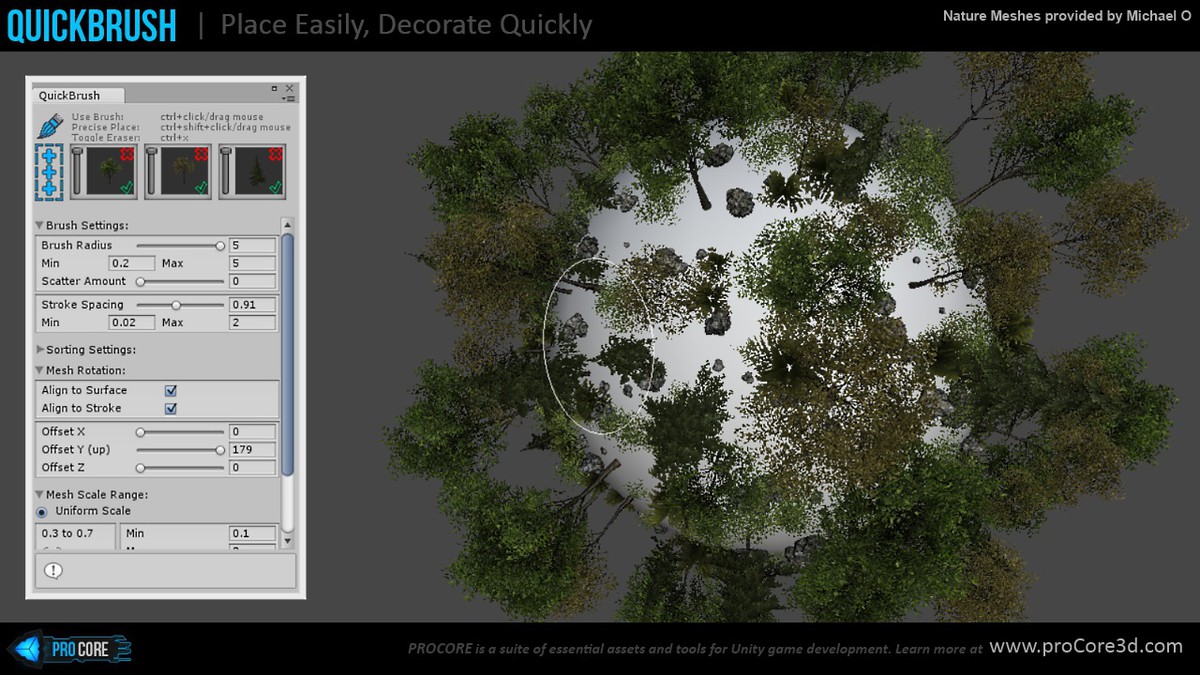
Task: Remove the second tree prefab with red X
Action: click(x=202, y=154)
